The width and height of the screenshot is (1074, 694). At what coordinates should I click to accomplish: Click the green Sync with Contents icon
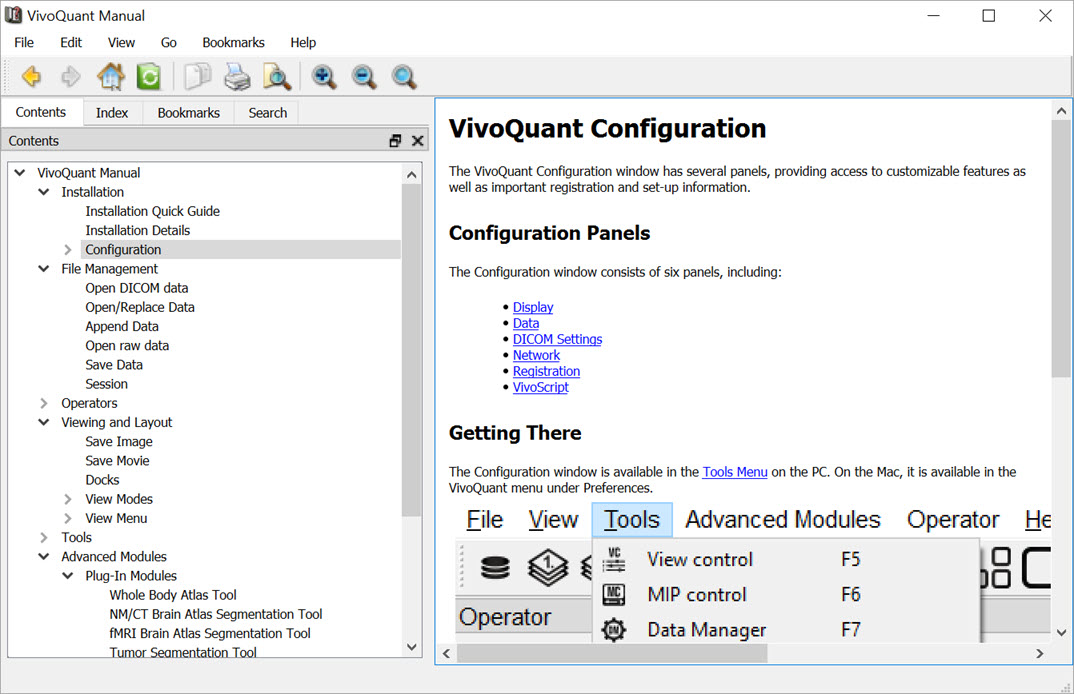point(148,77)
